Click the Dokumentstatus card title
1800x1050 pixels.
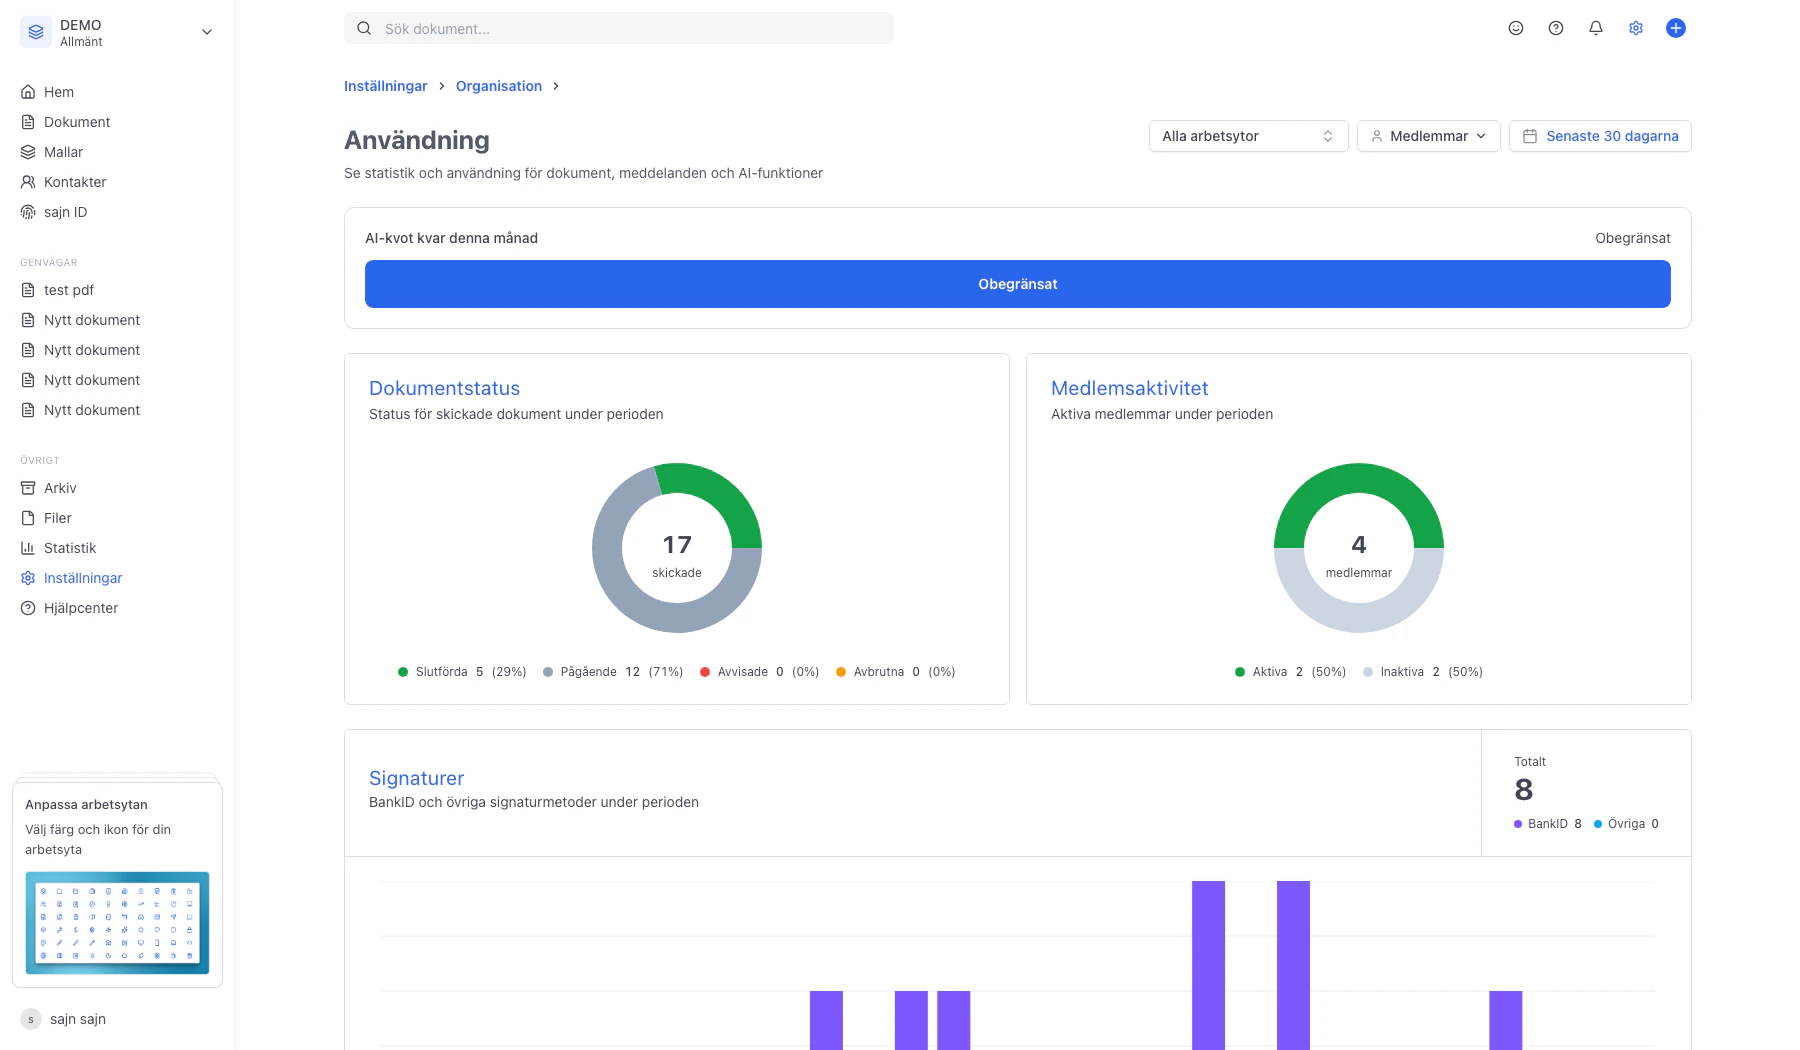[444, 388]
